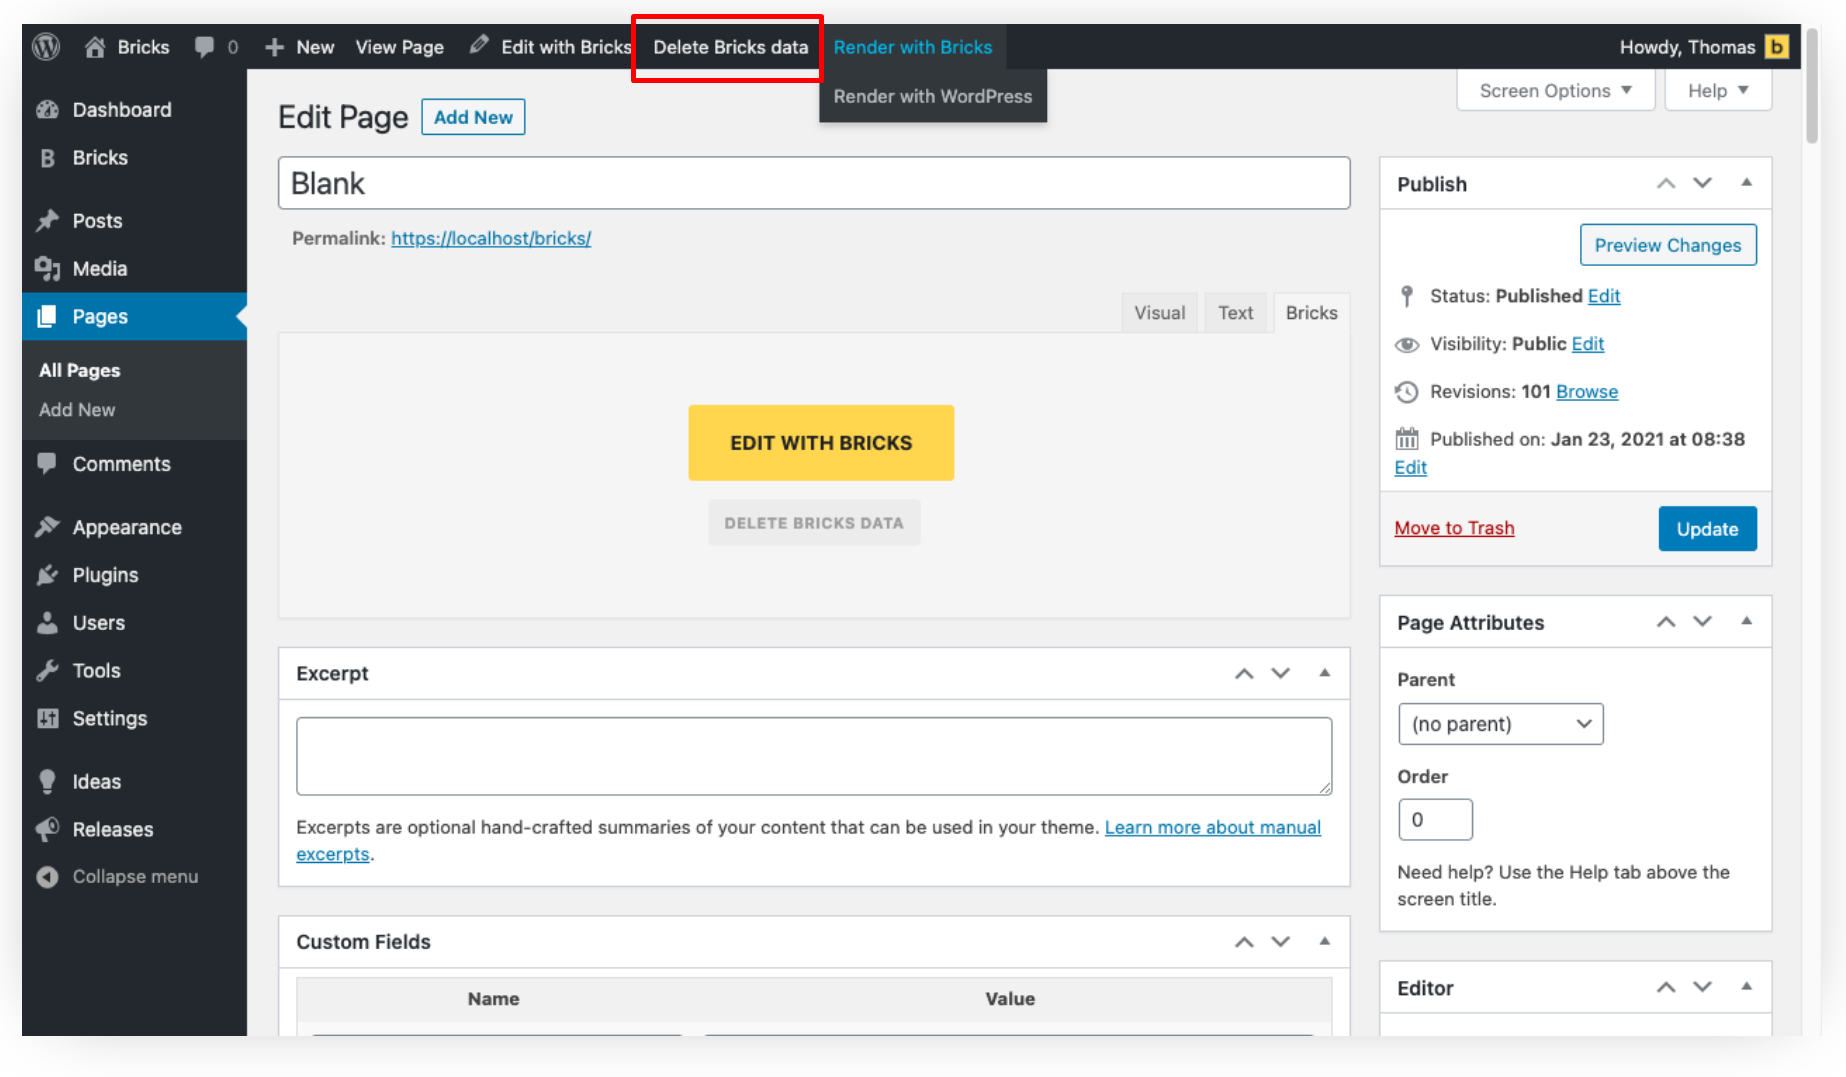1846x1077 pixels.
Task: Click the gray DELETE BRICKS DATA button
Action: coord(814,523)
